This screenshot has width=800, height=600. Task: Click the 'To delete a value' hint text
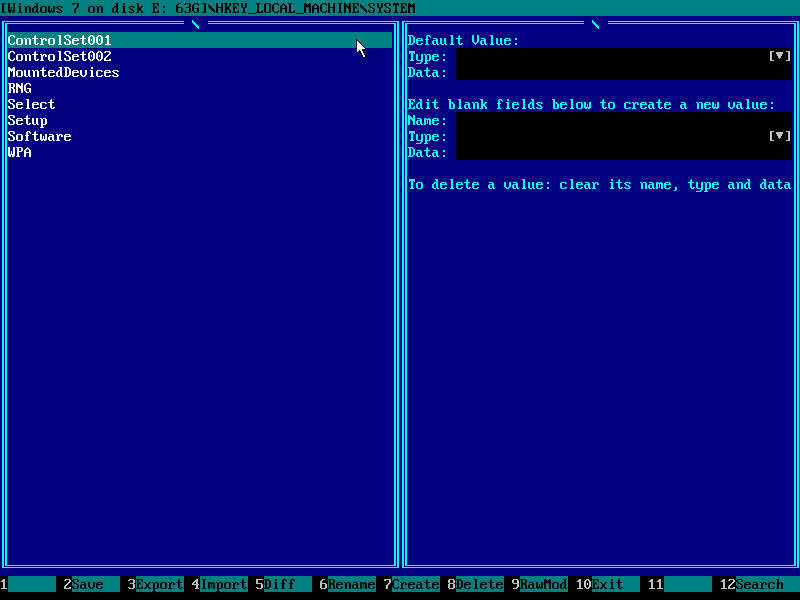[x=599, y=184]
